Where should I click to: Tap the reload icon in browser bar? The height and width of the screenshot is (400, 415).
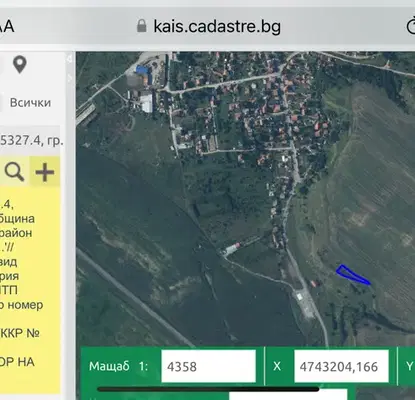point(411,26)
